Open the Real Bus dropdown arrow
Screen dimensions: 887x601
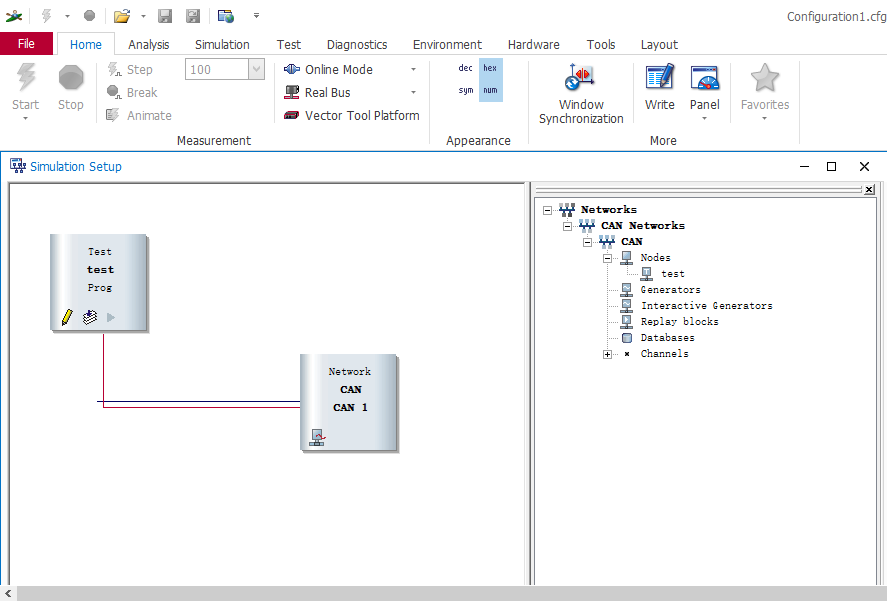point(414,92)
